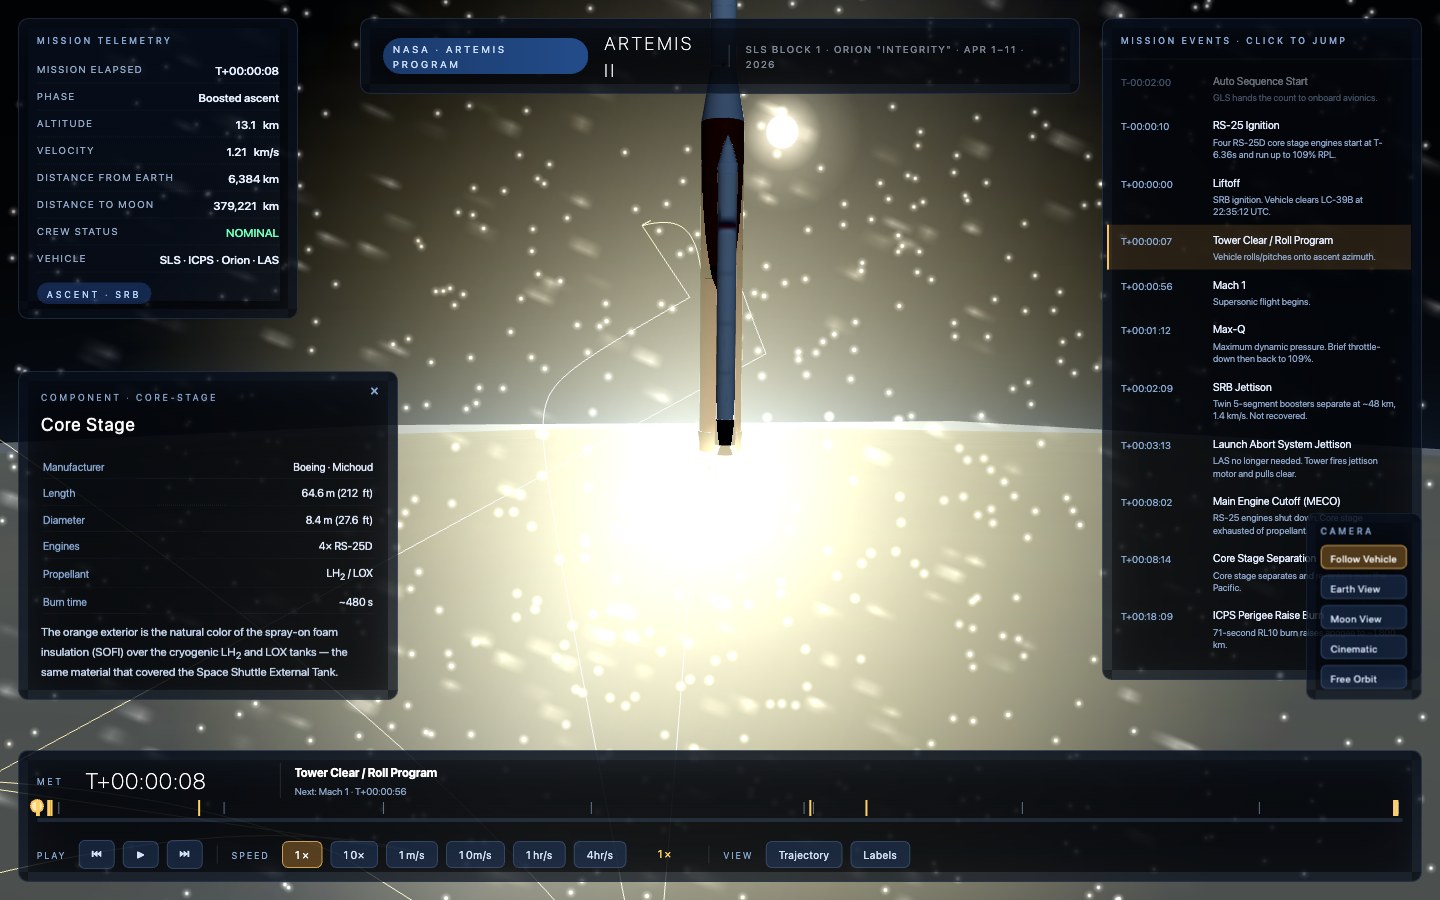Click the 'Tower Clear / Roll Program' label above the timeline
This screenshot has width=1440, height=900.
366,773
